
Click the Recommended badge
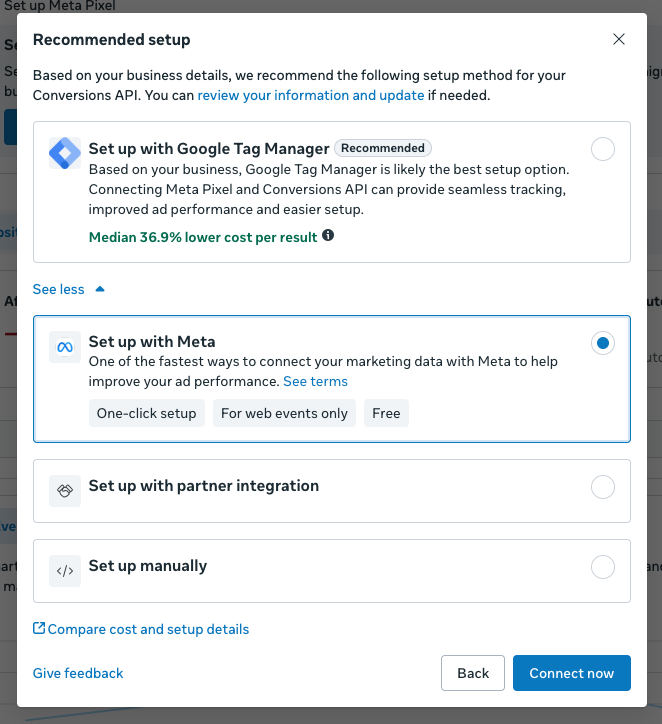(x=383, y=148)
